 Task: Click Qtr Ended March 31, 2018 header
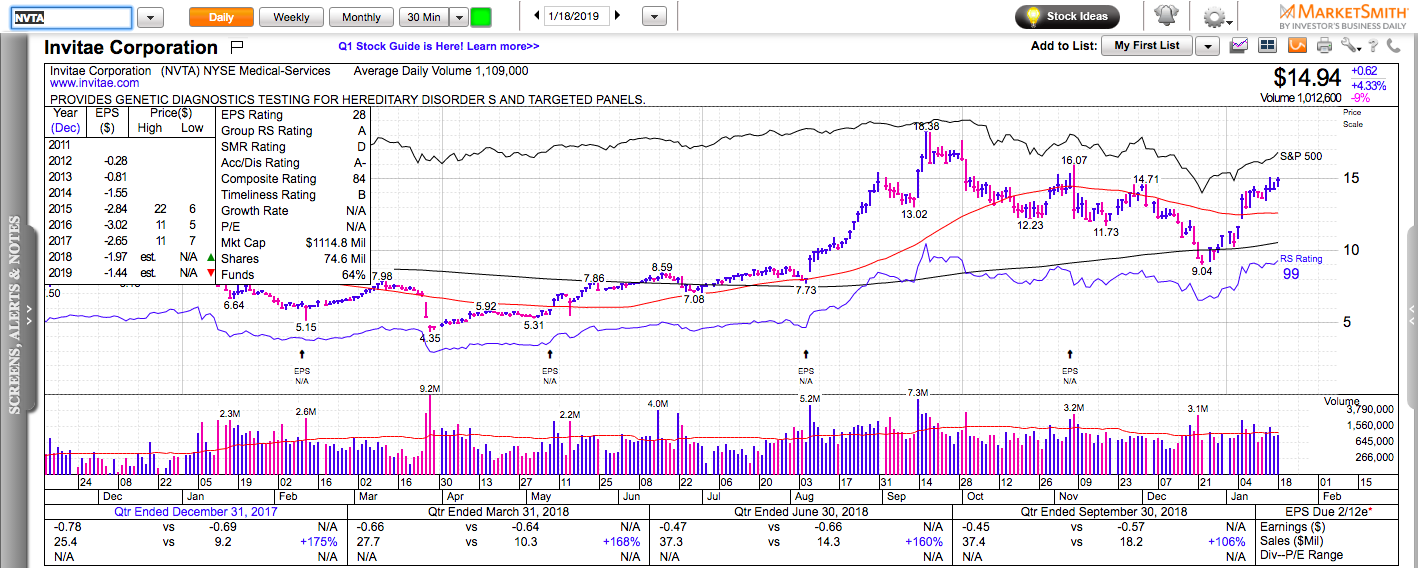click(x=498, y=512)
